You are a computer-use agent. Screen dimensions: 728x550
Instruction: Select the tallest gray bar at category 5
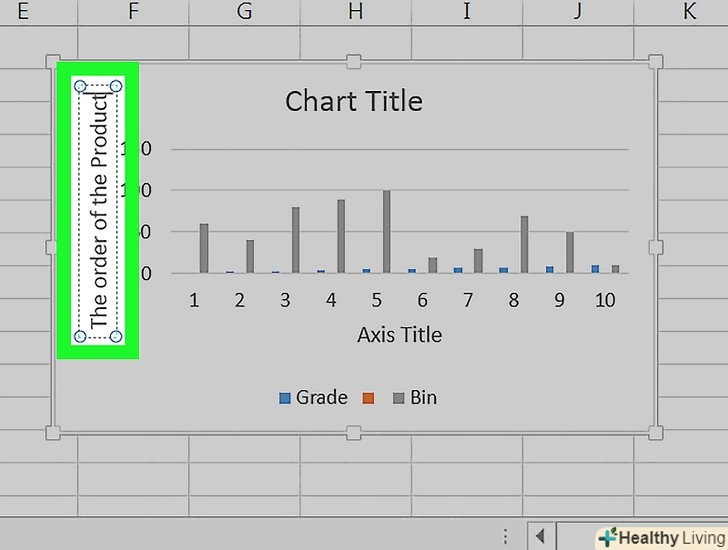point(386,231)
